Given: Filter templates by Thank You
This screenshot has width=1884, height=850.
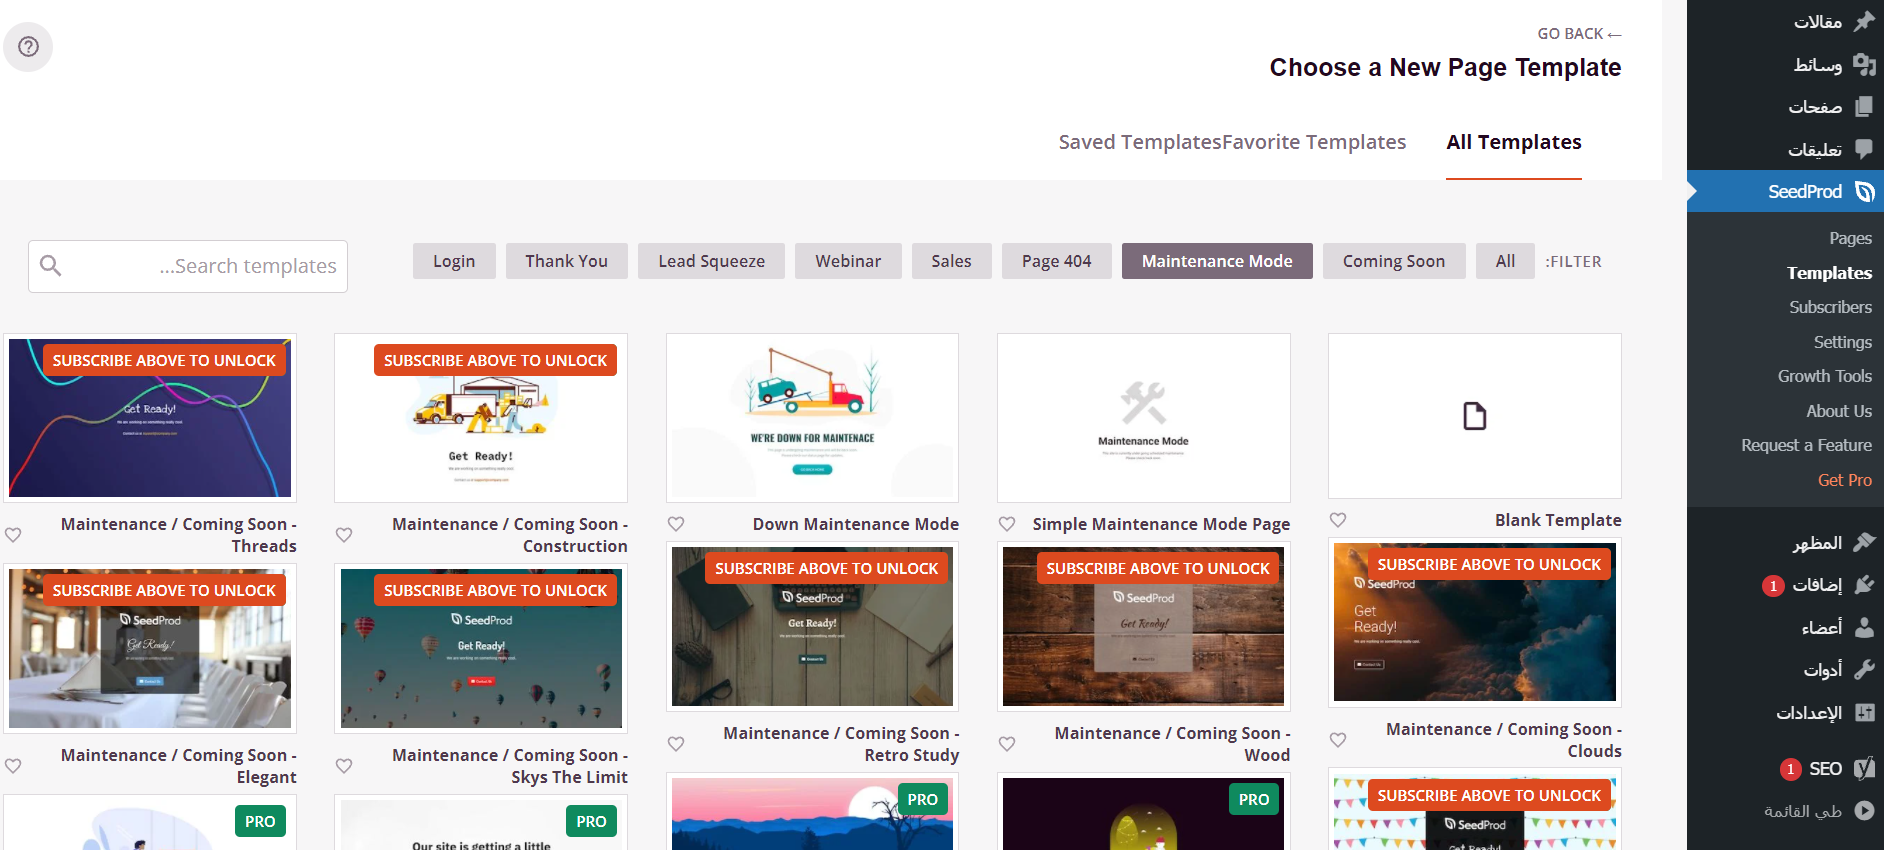Looking at the screenshot, I should [x=566, y=261].
